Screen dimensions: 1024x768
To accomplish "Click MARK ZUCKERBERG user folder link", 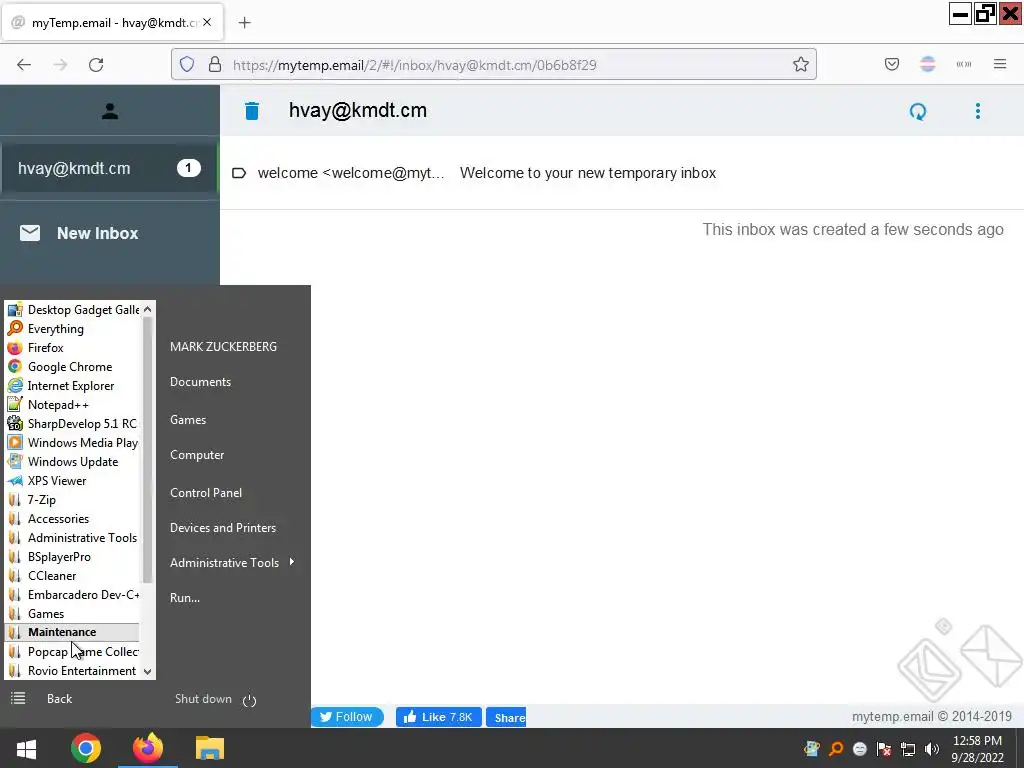I will 223,346.
